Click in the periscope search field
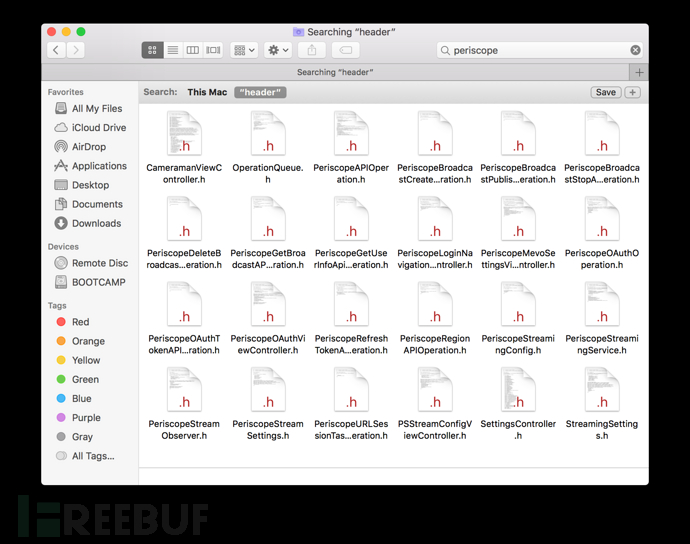 tap(539, 50)
